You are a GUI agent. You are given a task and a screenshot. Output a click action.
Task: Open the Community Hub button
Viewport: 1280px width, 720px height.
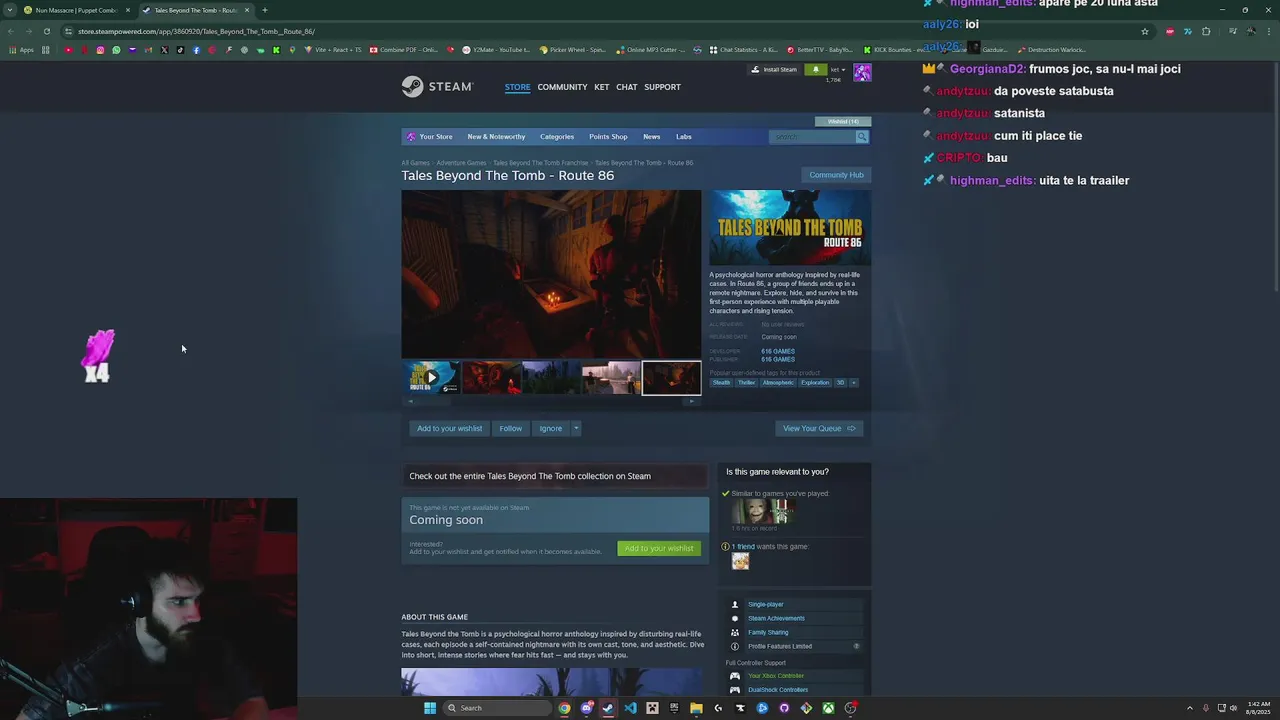point(836,175)
